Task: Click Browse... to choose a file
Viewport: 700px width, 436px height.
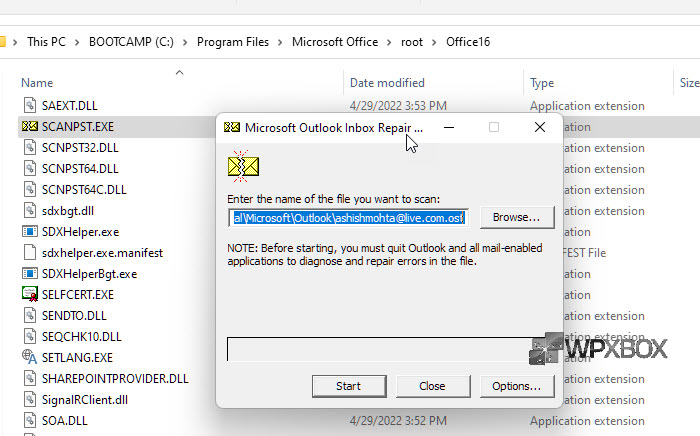Action: point(517,217)
